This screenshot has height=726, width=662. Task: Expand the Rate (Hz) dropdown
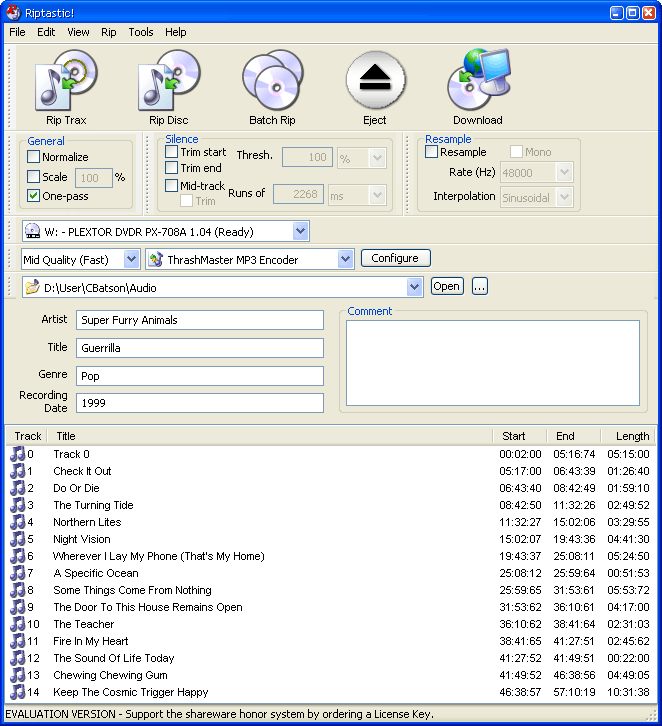coord(564,172)
